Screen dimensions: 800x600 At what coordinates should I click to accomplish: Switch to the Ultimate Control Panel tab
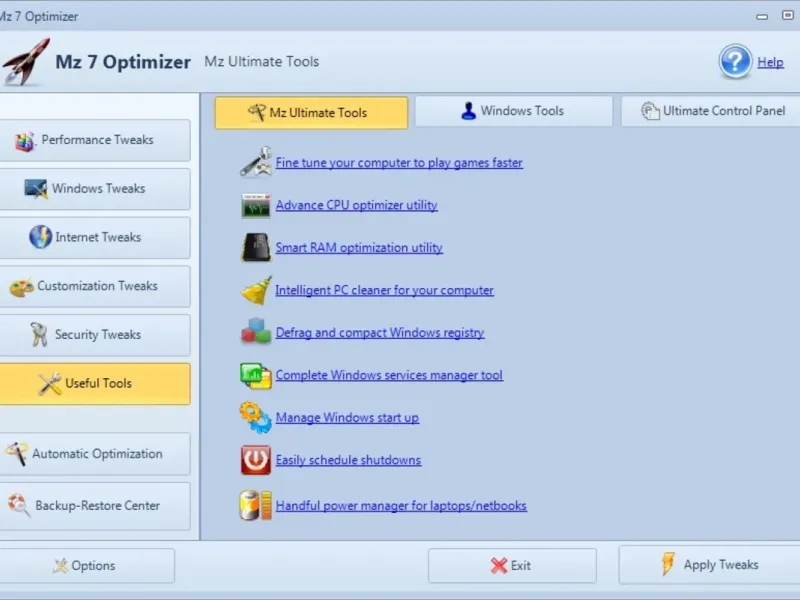pos(710,111)
